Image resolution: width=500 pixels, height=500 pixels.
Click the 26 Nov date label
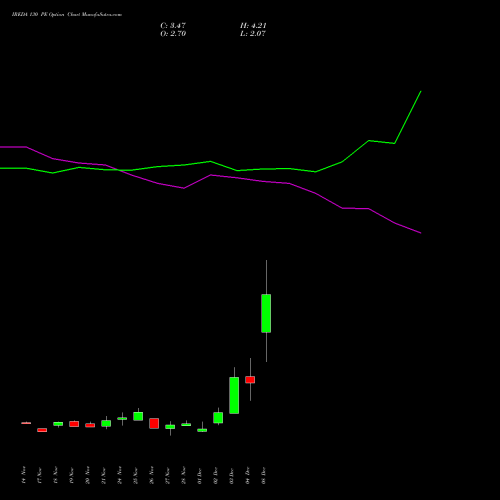[151, 475]
